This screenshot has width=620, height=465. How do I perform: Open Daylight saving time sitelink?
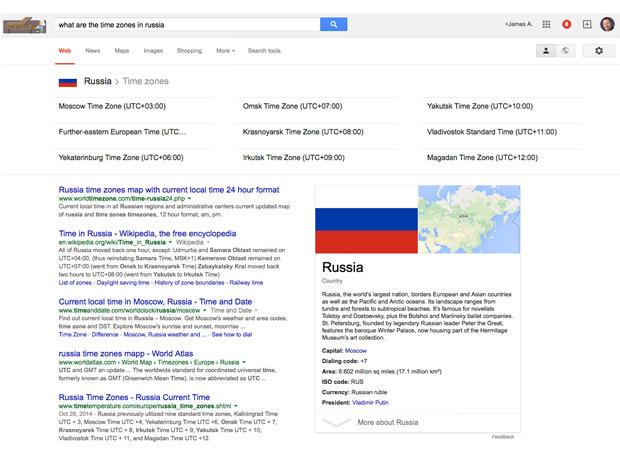point(123,283)
